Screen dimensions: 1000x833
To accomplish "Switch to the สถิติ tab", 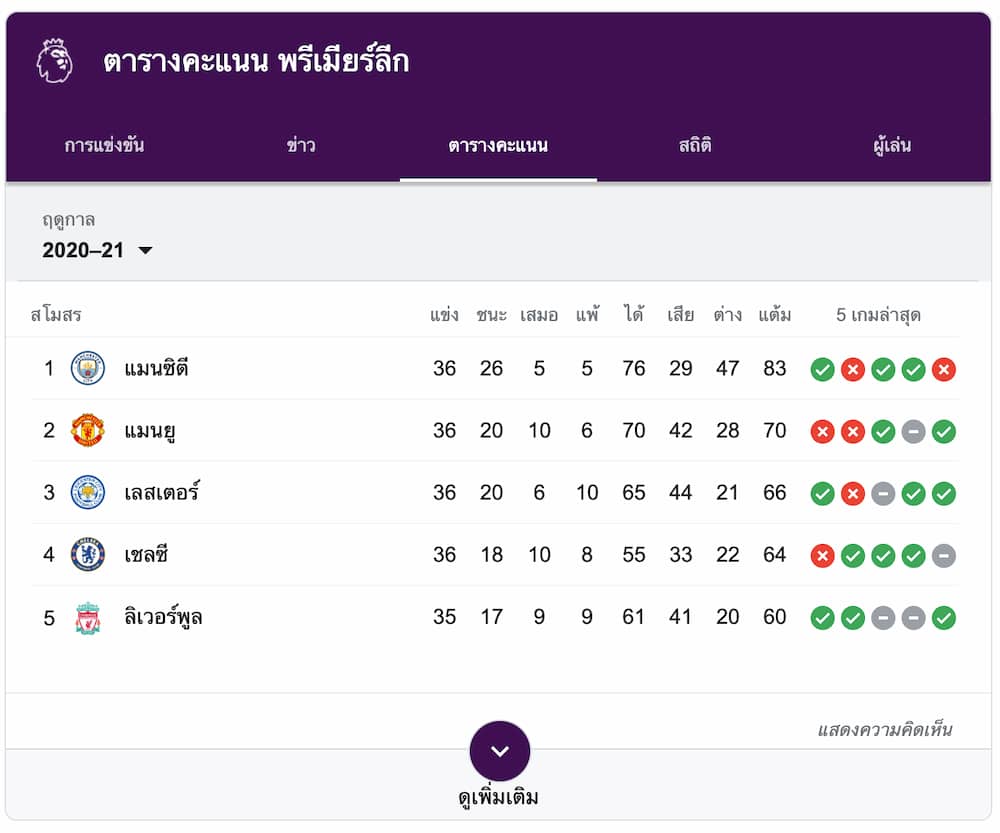I will [x=695, y=145].
